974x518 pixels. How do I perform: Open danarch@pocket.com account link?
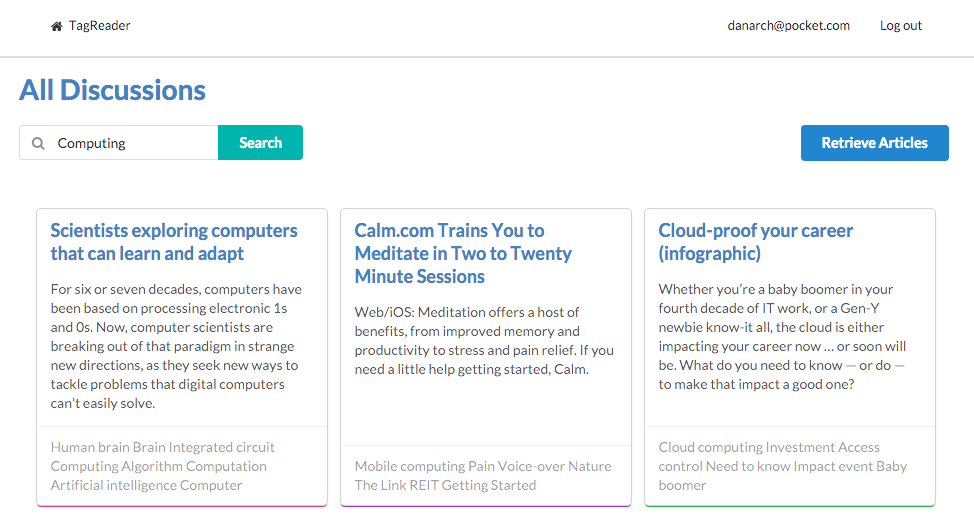[x=788, y=25]
